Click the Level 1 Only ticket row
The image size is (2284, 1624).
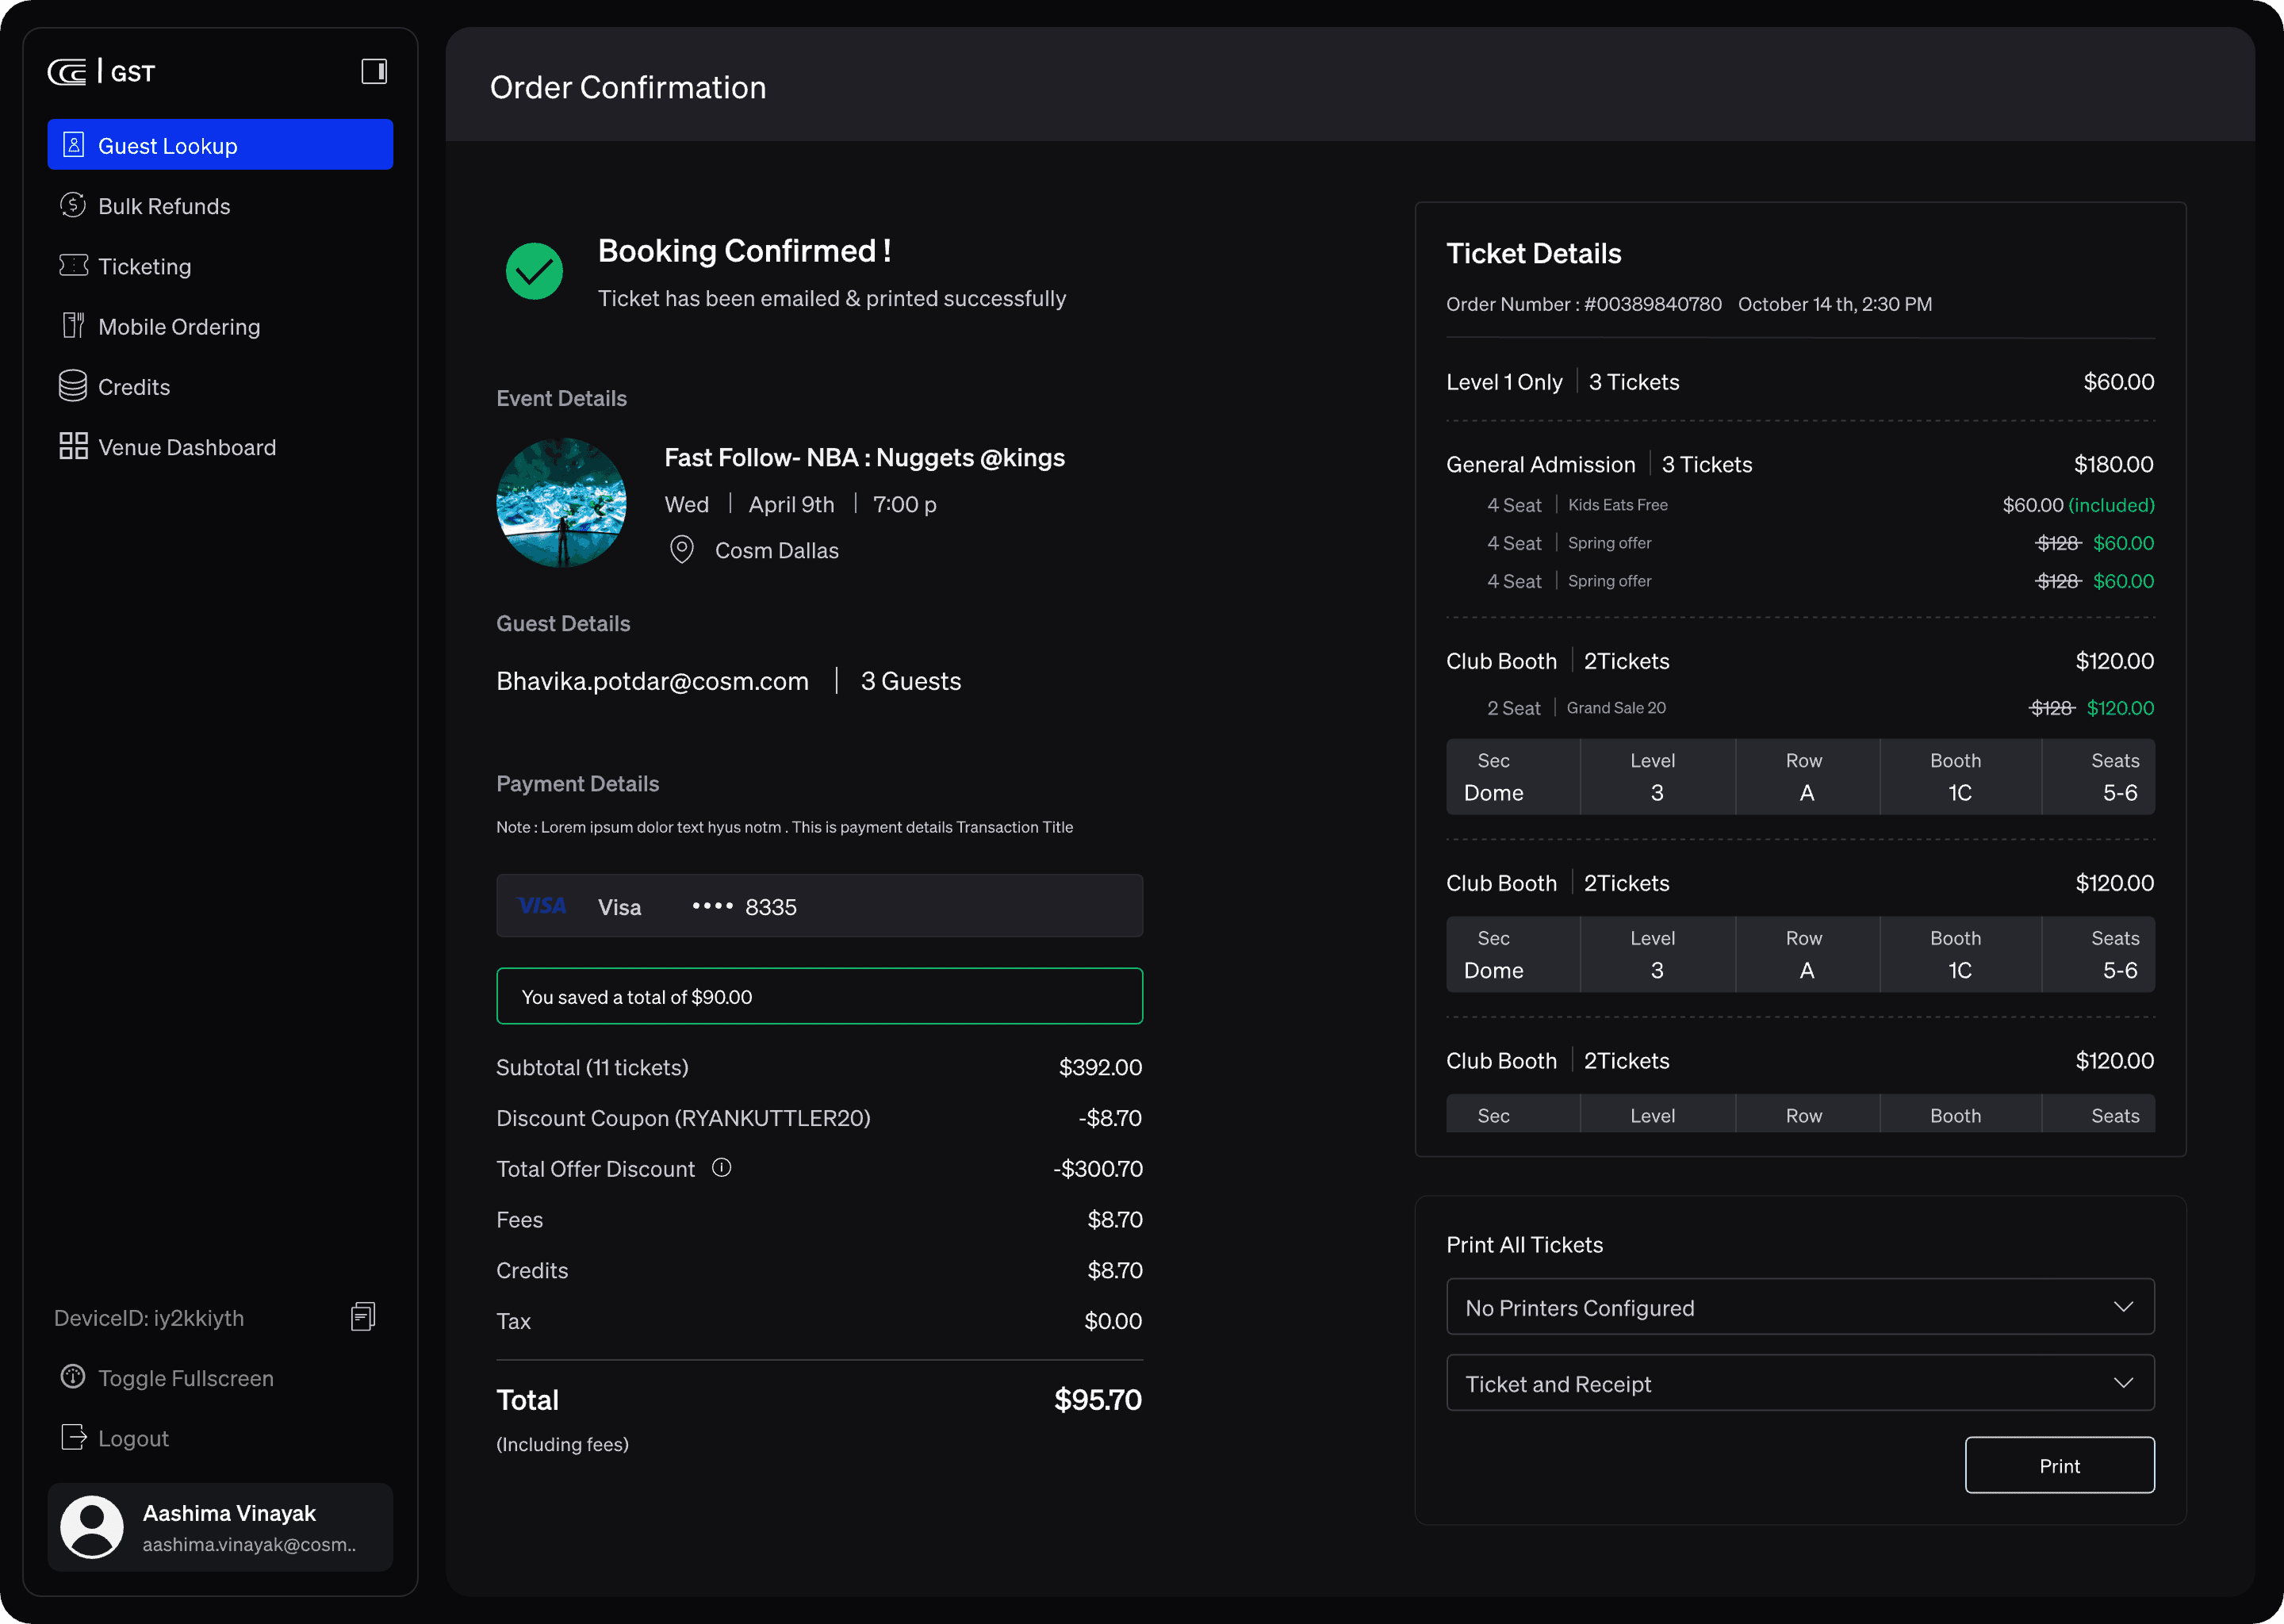pyautogui.click(x=1800, y=382)
